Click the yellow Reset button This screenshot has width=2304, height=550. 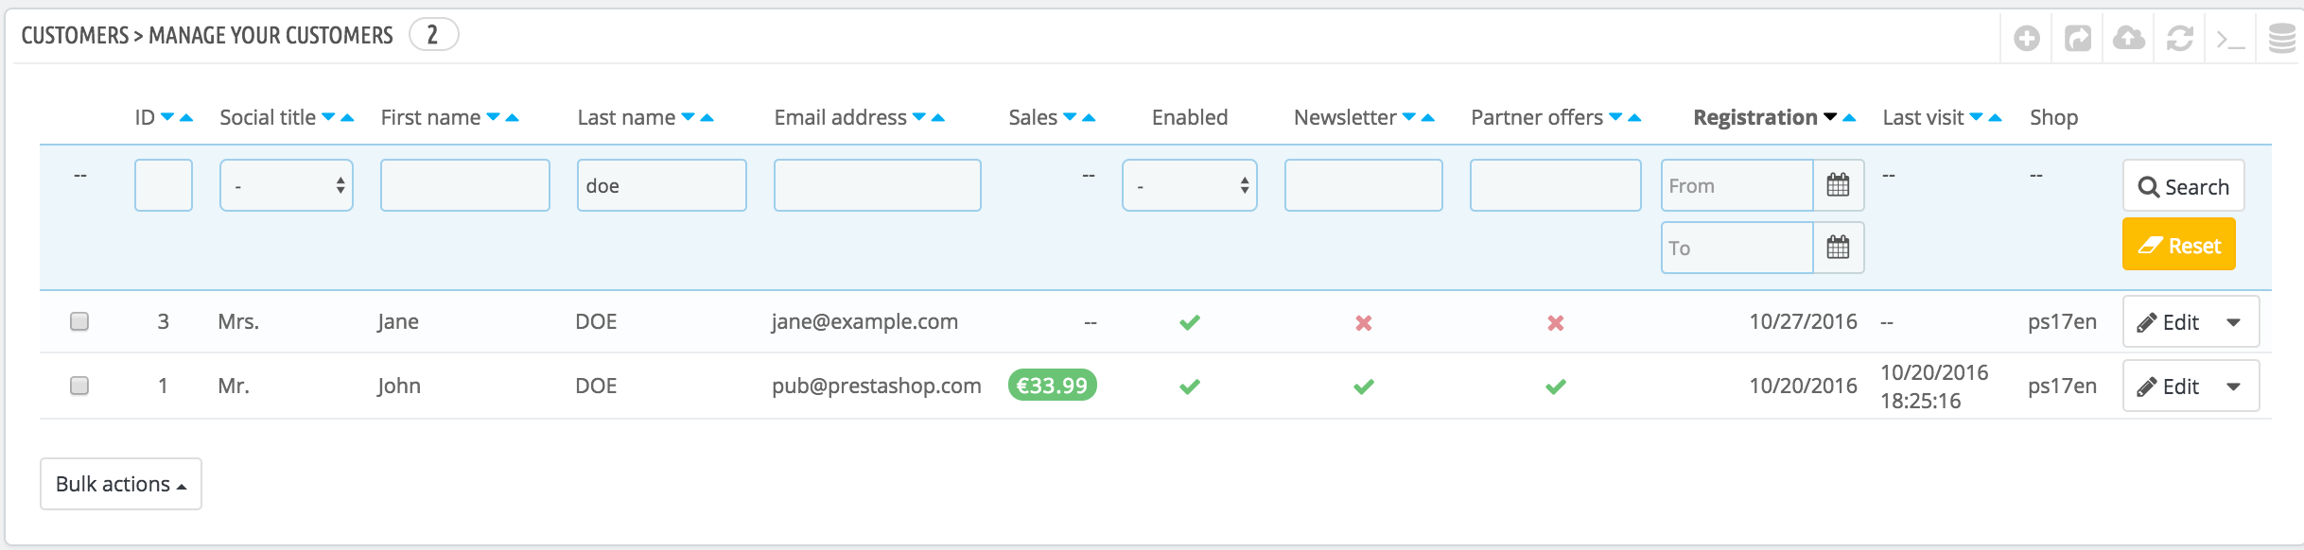click(x=2179, y=245)
